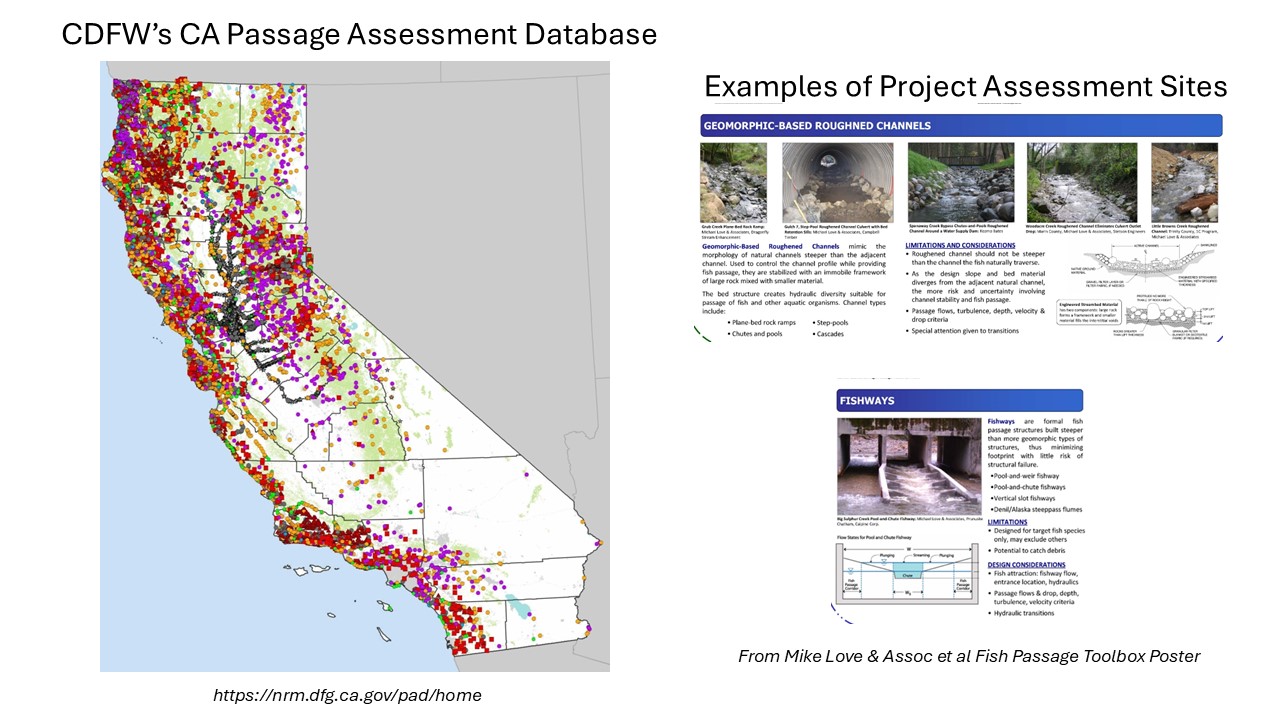Image resolution: width=1280 pixels, height=720 pixels.
Task: Open the Sparraway Creek Bypass channel photo
Action: click(961, 182)
